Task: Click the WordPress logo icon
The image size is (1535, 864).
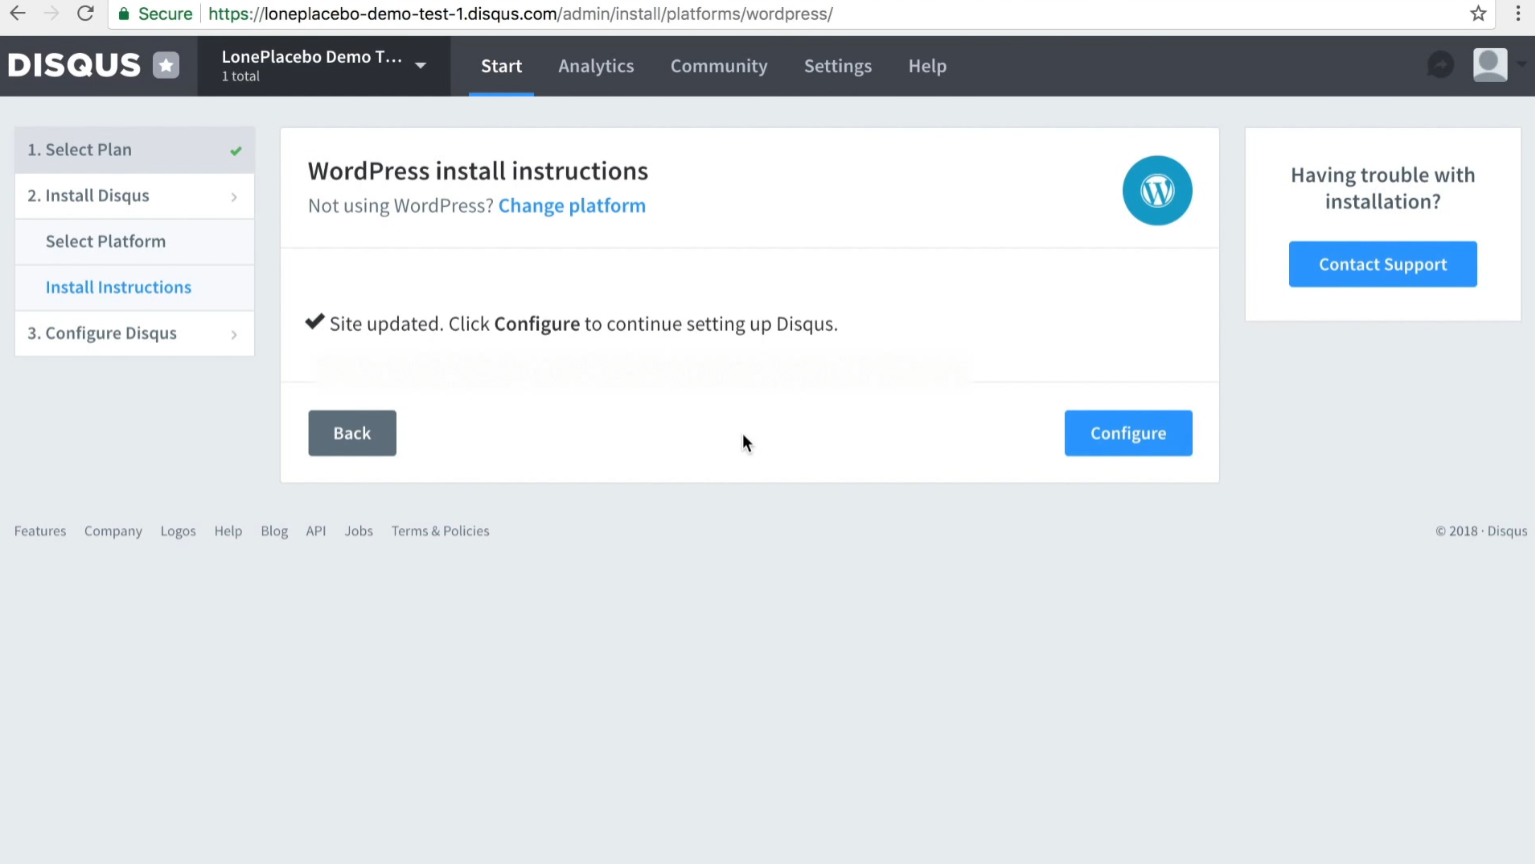Action: point(1157,190)
